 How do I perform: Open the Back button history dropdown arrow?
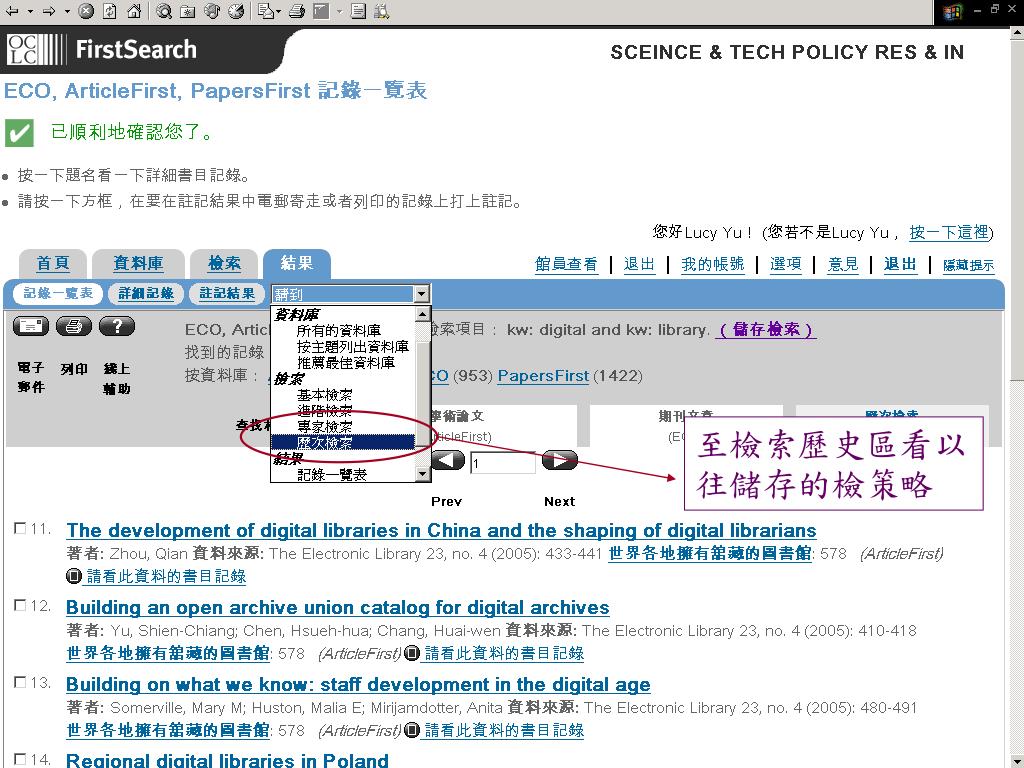click(x=30, y=11)
